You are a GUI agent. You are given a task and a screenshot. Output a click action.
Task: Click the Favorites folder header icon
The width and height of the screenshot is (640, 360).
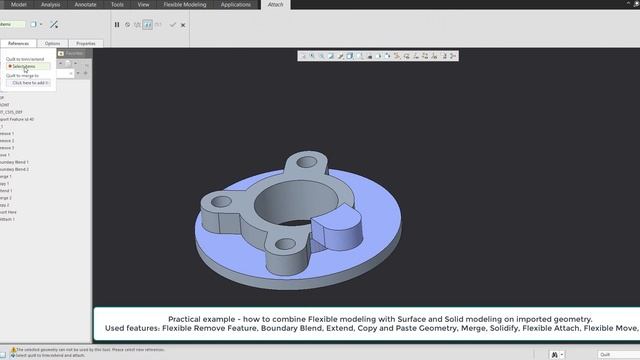61,53
